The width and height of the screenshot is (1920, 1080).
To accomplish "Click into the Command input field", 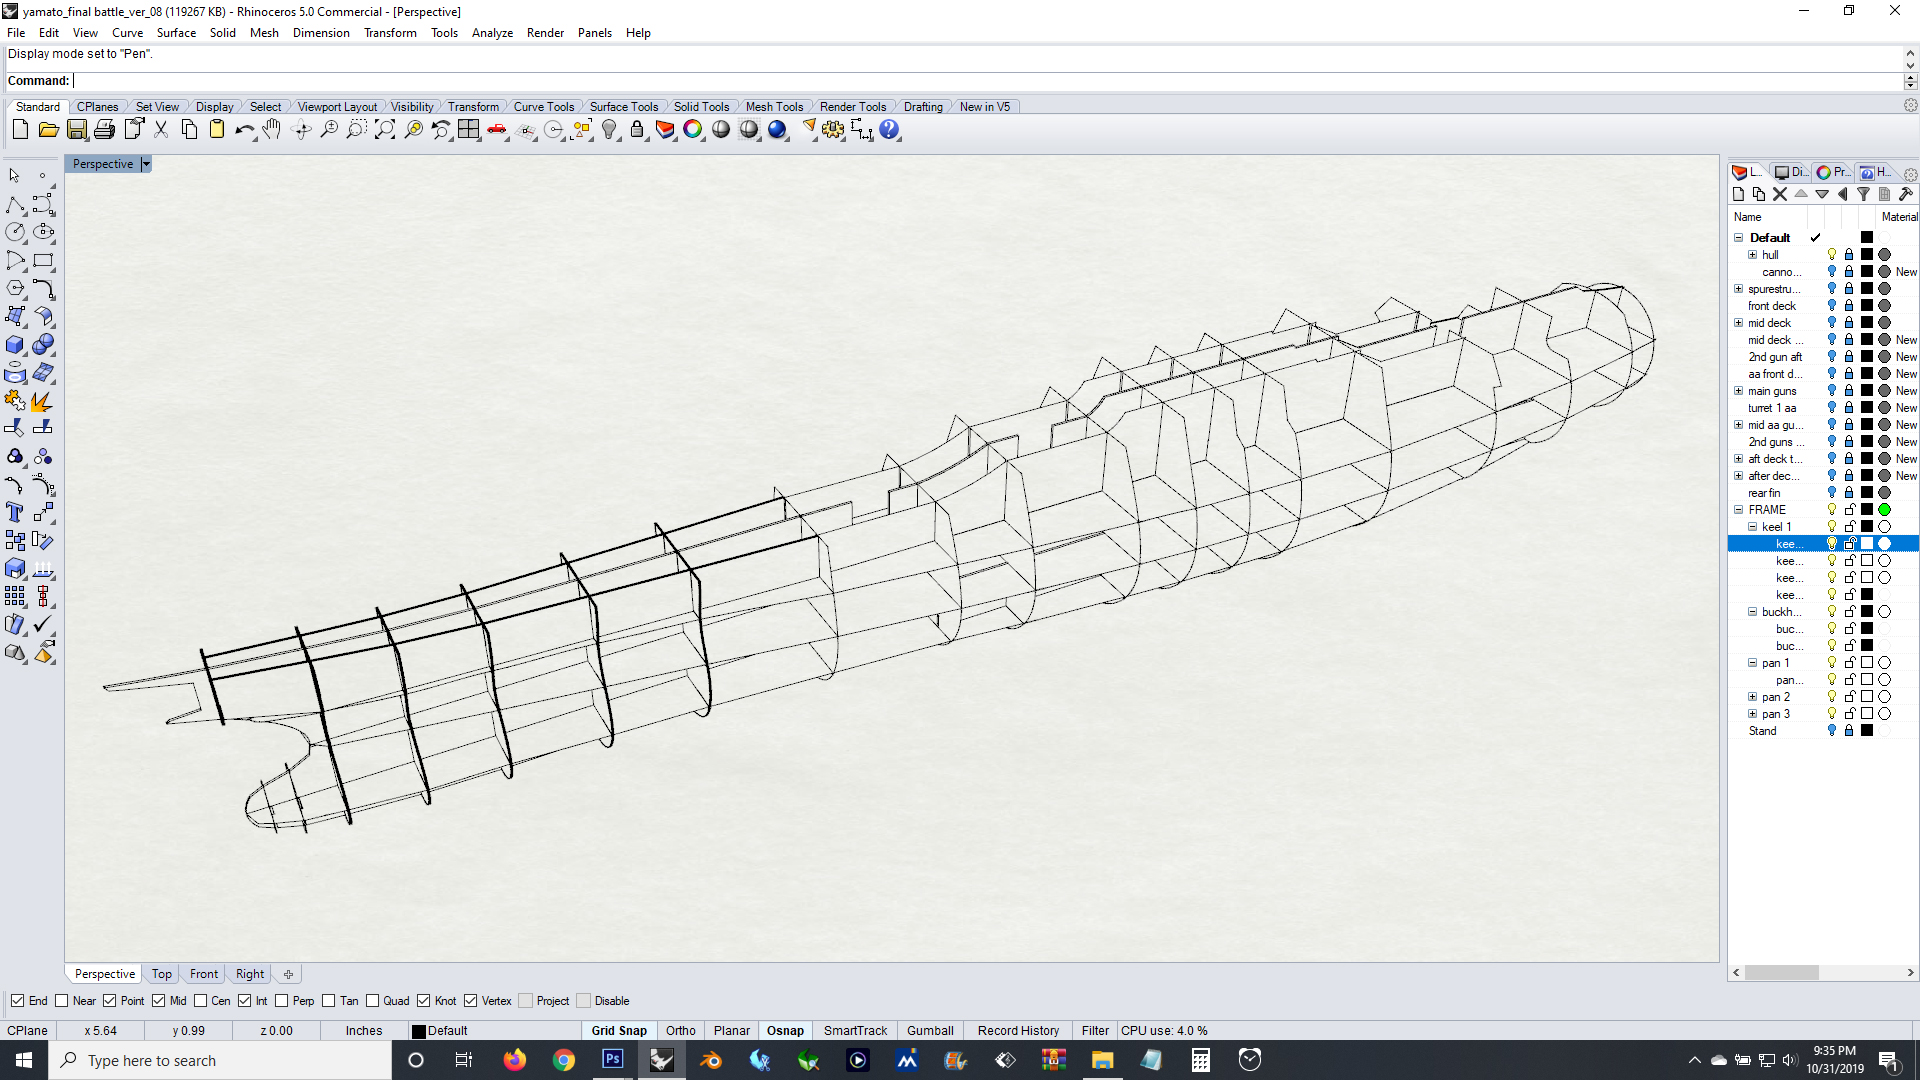I will point(987,81).
